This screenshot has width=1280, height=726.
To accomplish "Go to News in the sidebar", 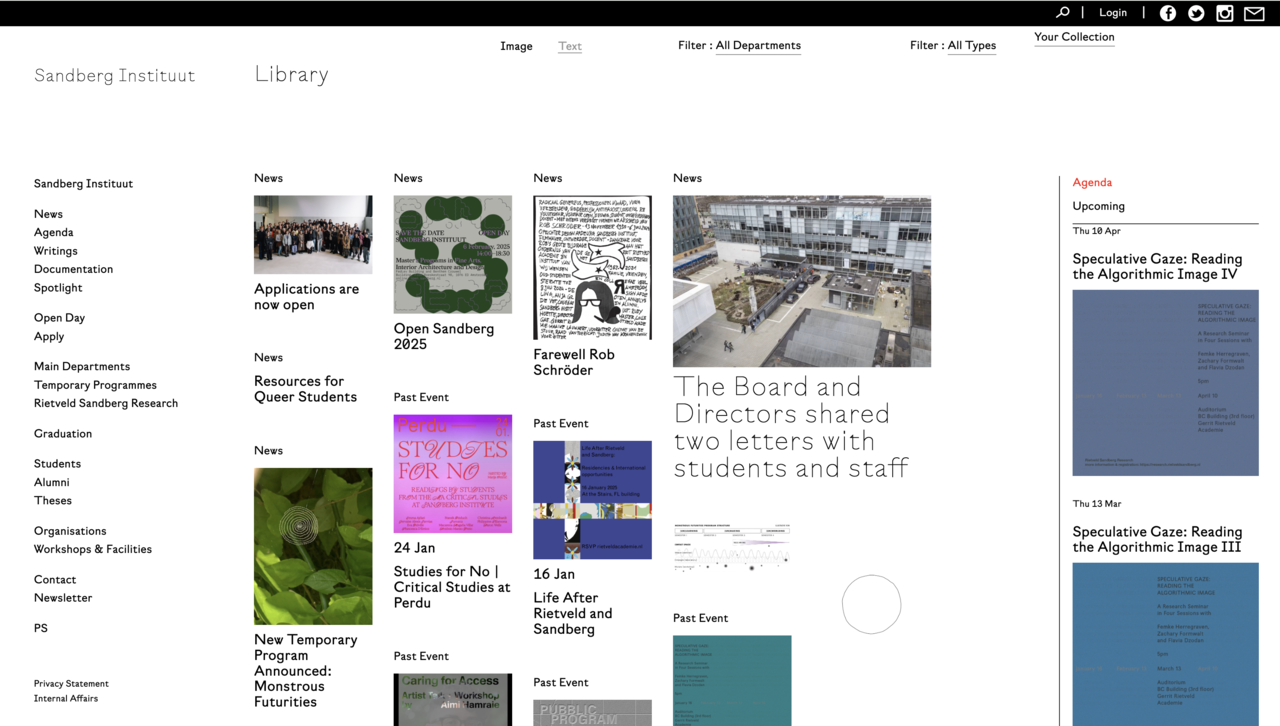I will coord(48,214).
